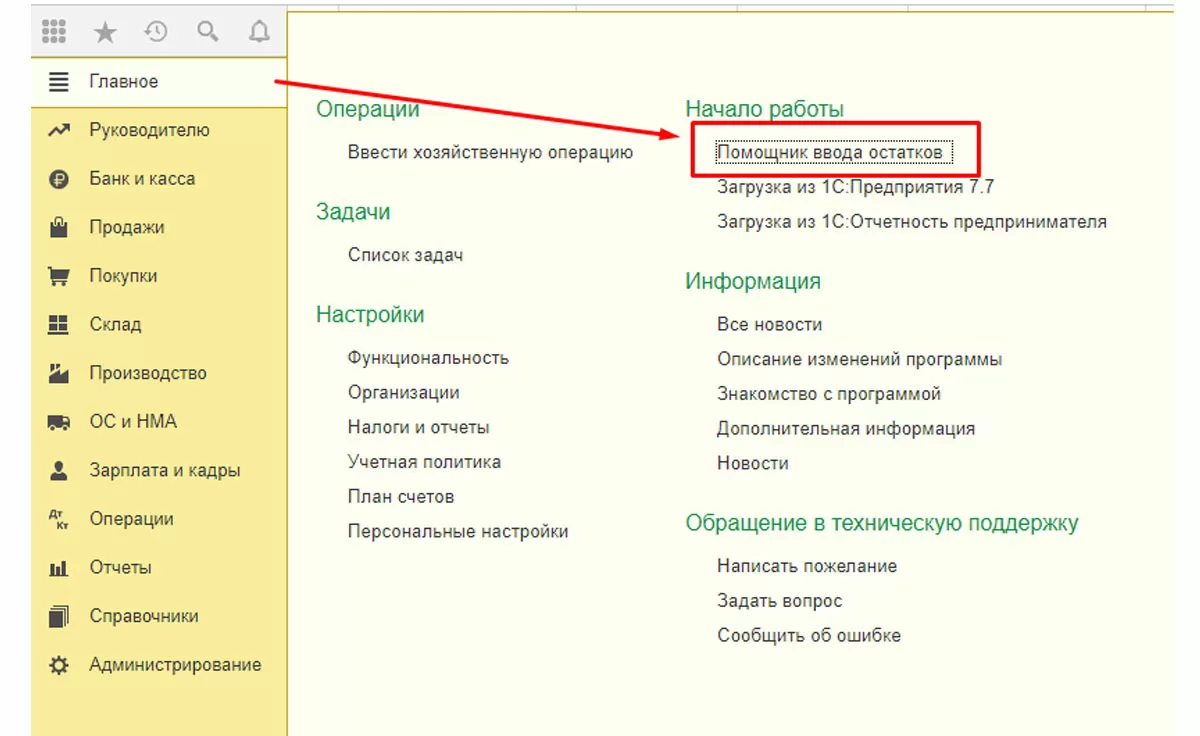1200x736 pixels.
Task: Open Помощник ввода остатков link
Action: pos(830,153)
